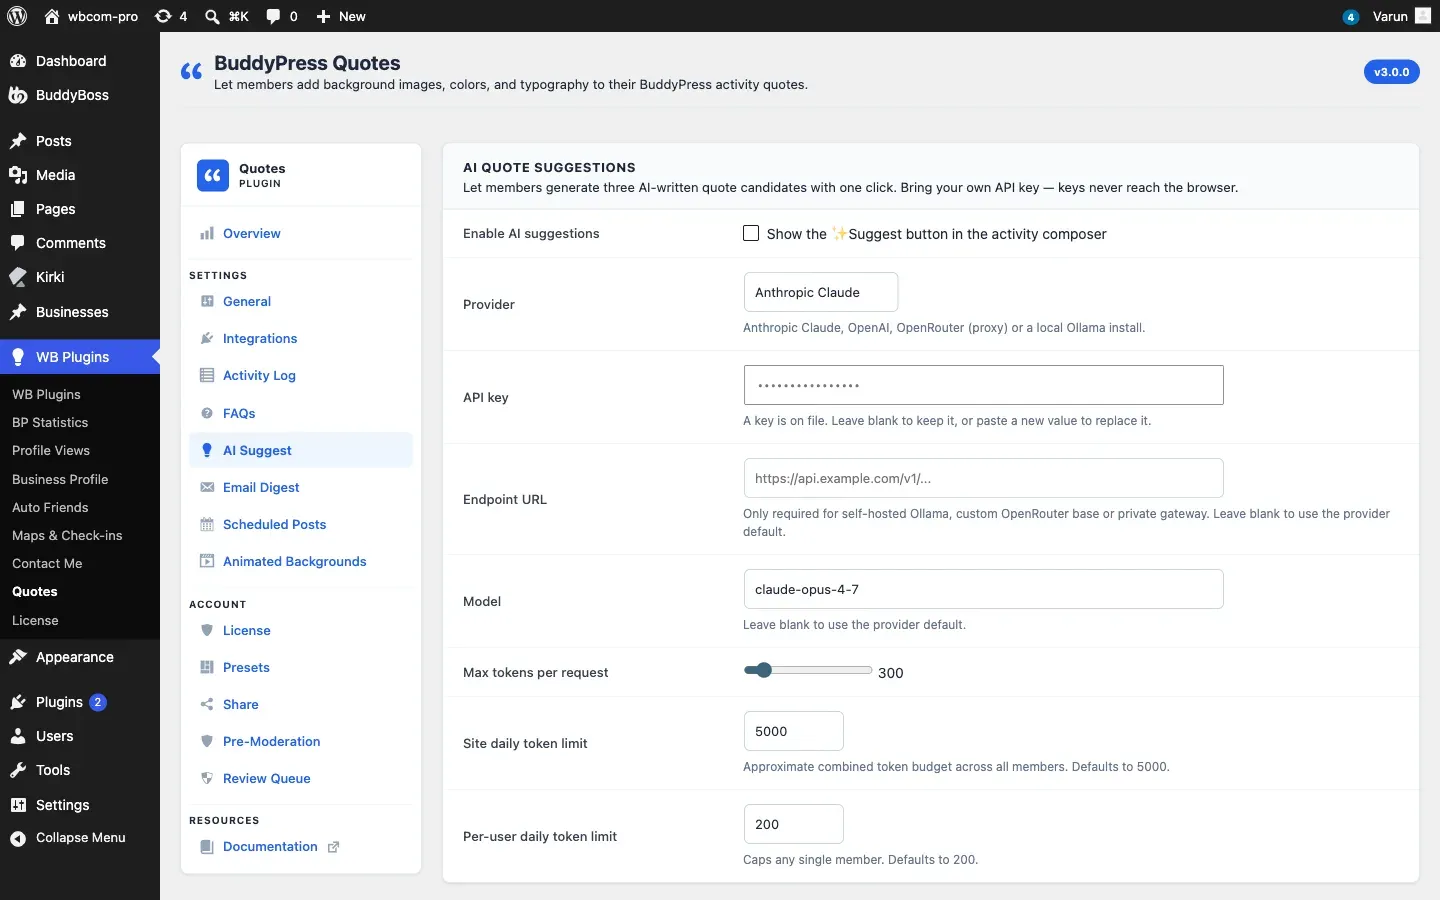The image size is (1440, 900).
Task: Open Email Digest settings
Action: click(x=301, y=487)
